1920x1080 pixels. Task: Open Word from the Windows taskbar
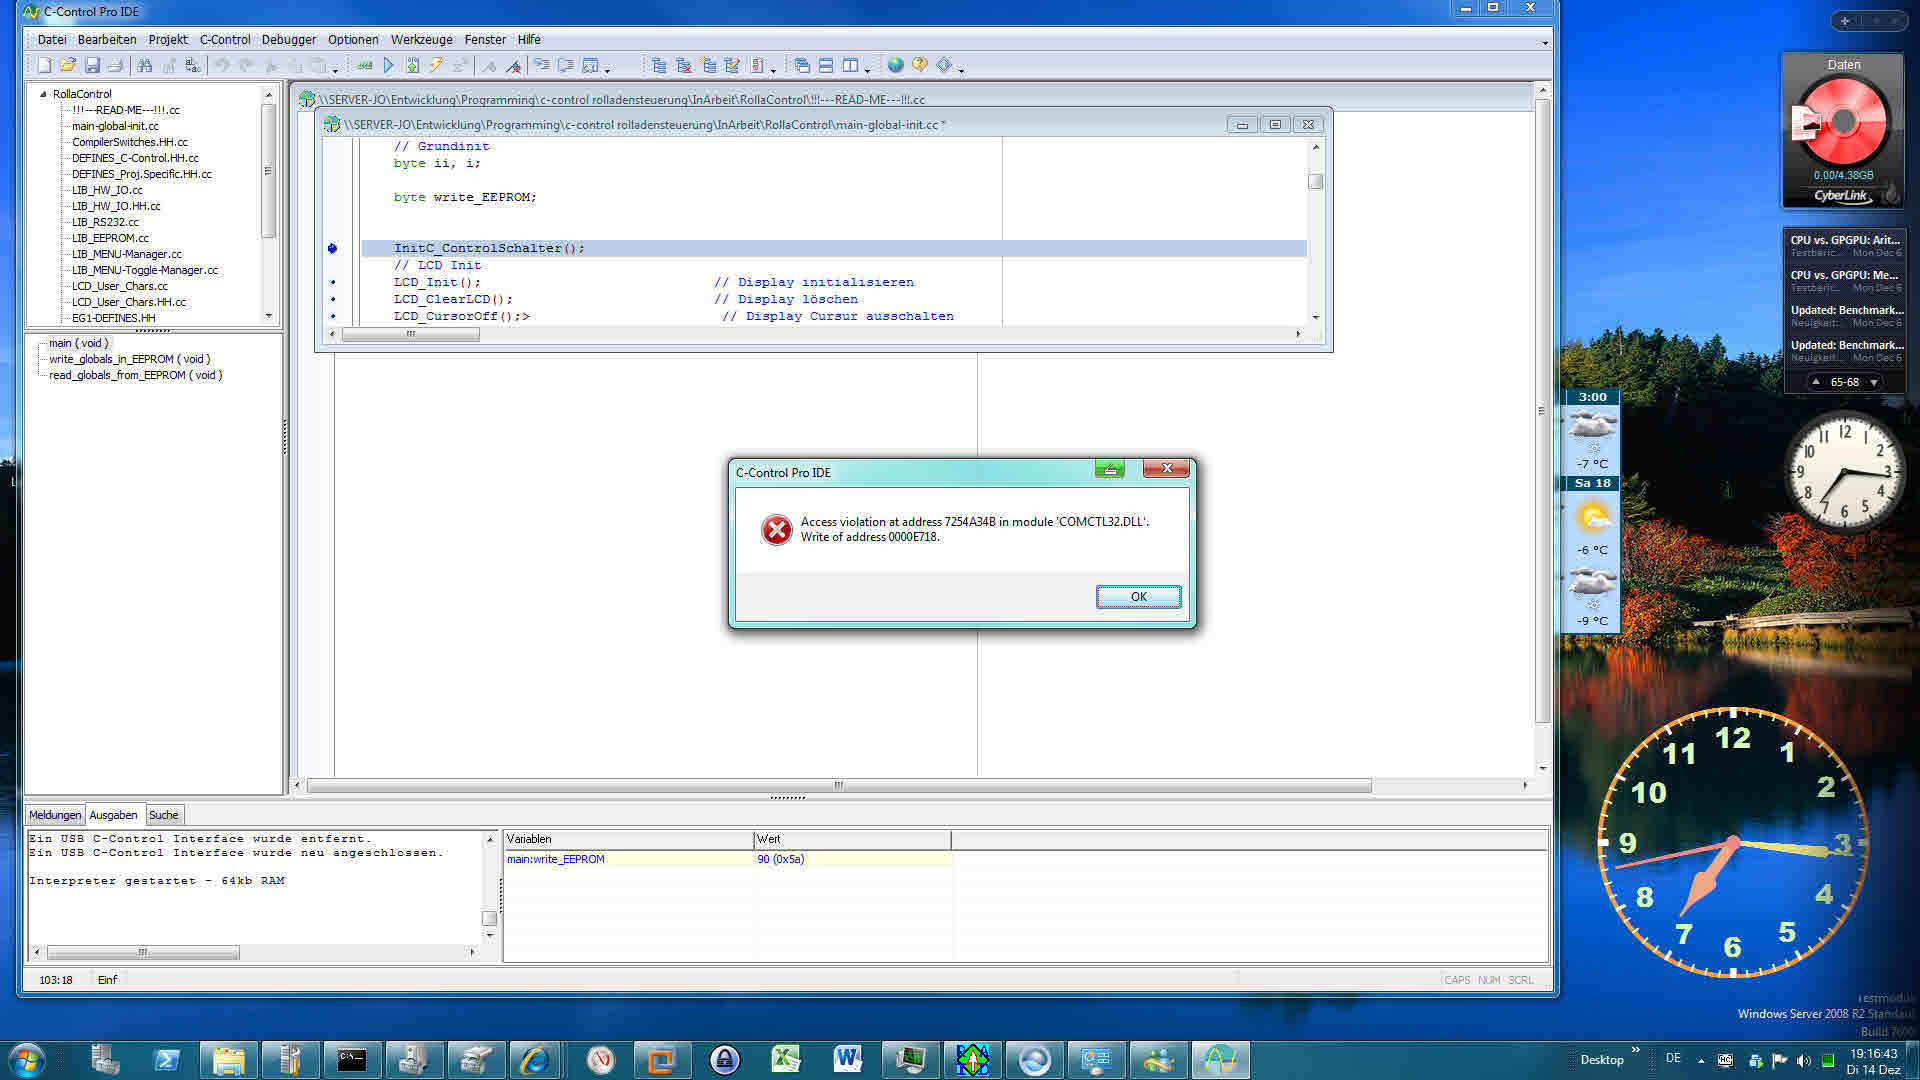(847, 1059)
